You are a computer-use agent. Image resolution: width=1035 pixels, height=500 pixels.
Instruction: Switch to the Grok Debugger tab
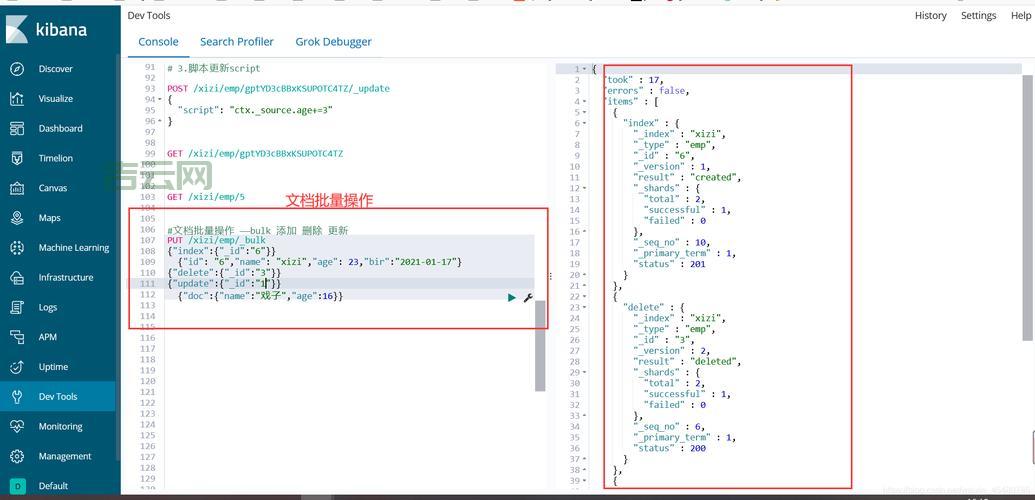click(333, 42)
